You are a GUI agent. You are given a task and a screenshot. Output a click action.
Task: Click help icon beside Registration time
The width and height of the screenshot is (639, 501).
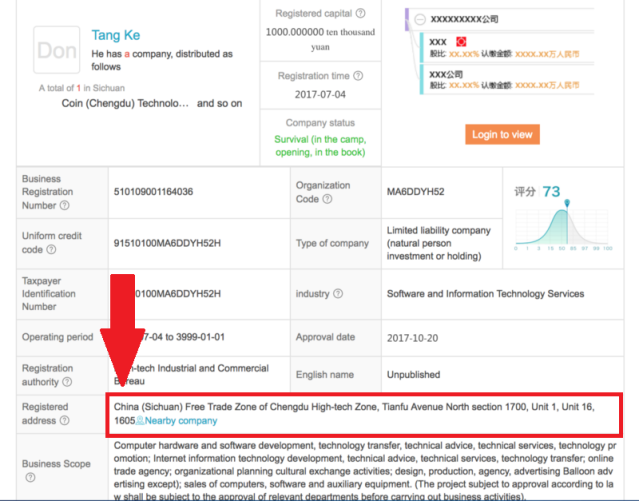point(360,74)
